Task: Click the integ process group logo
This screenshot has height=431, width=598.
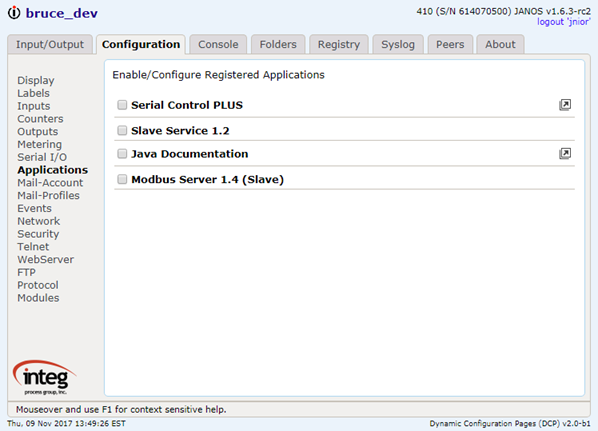Action: [45, 377]
